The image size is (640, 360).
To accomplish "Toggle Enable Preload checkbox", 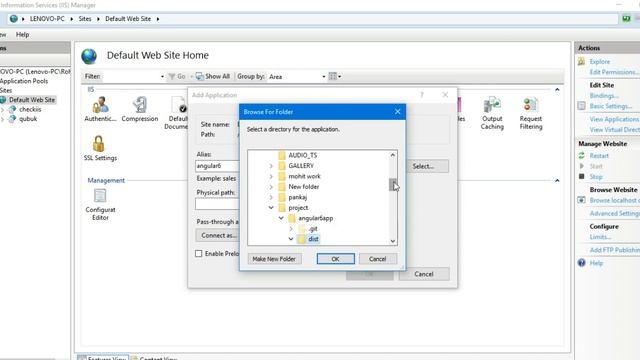I will [199, 253].
